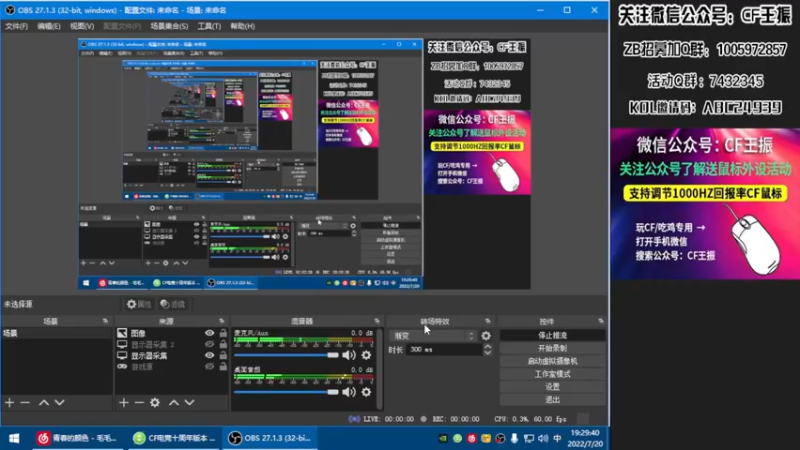The height and width of the screenshot is (450, 800).
Task: Toggle lock on 游戏源 source
Action: [223, 367]
